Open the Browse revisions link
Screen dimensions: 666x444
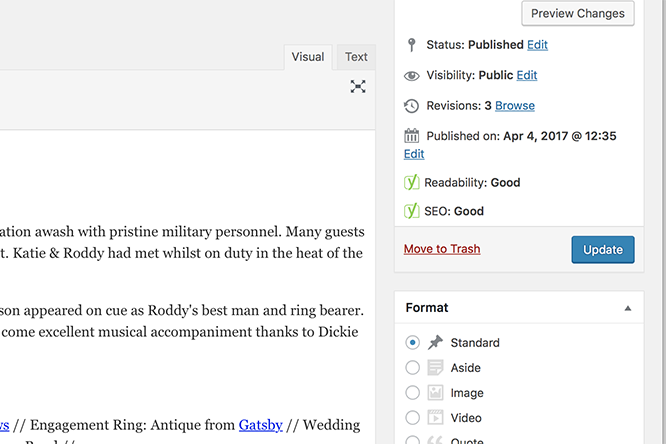point(515,106)
